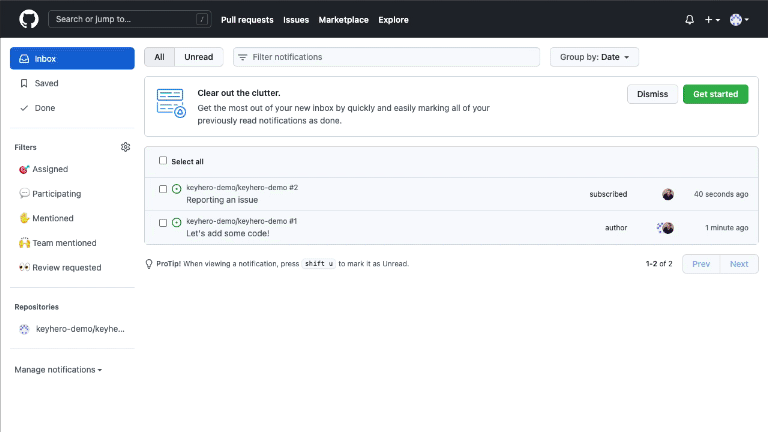Open the user avatar menu
This screenshot has width=768, height=432.
point(739,20)
